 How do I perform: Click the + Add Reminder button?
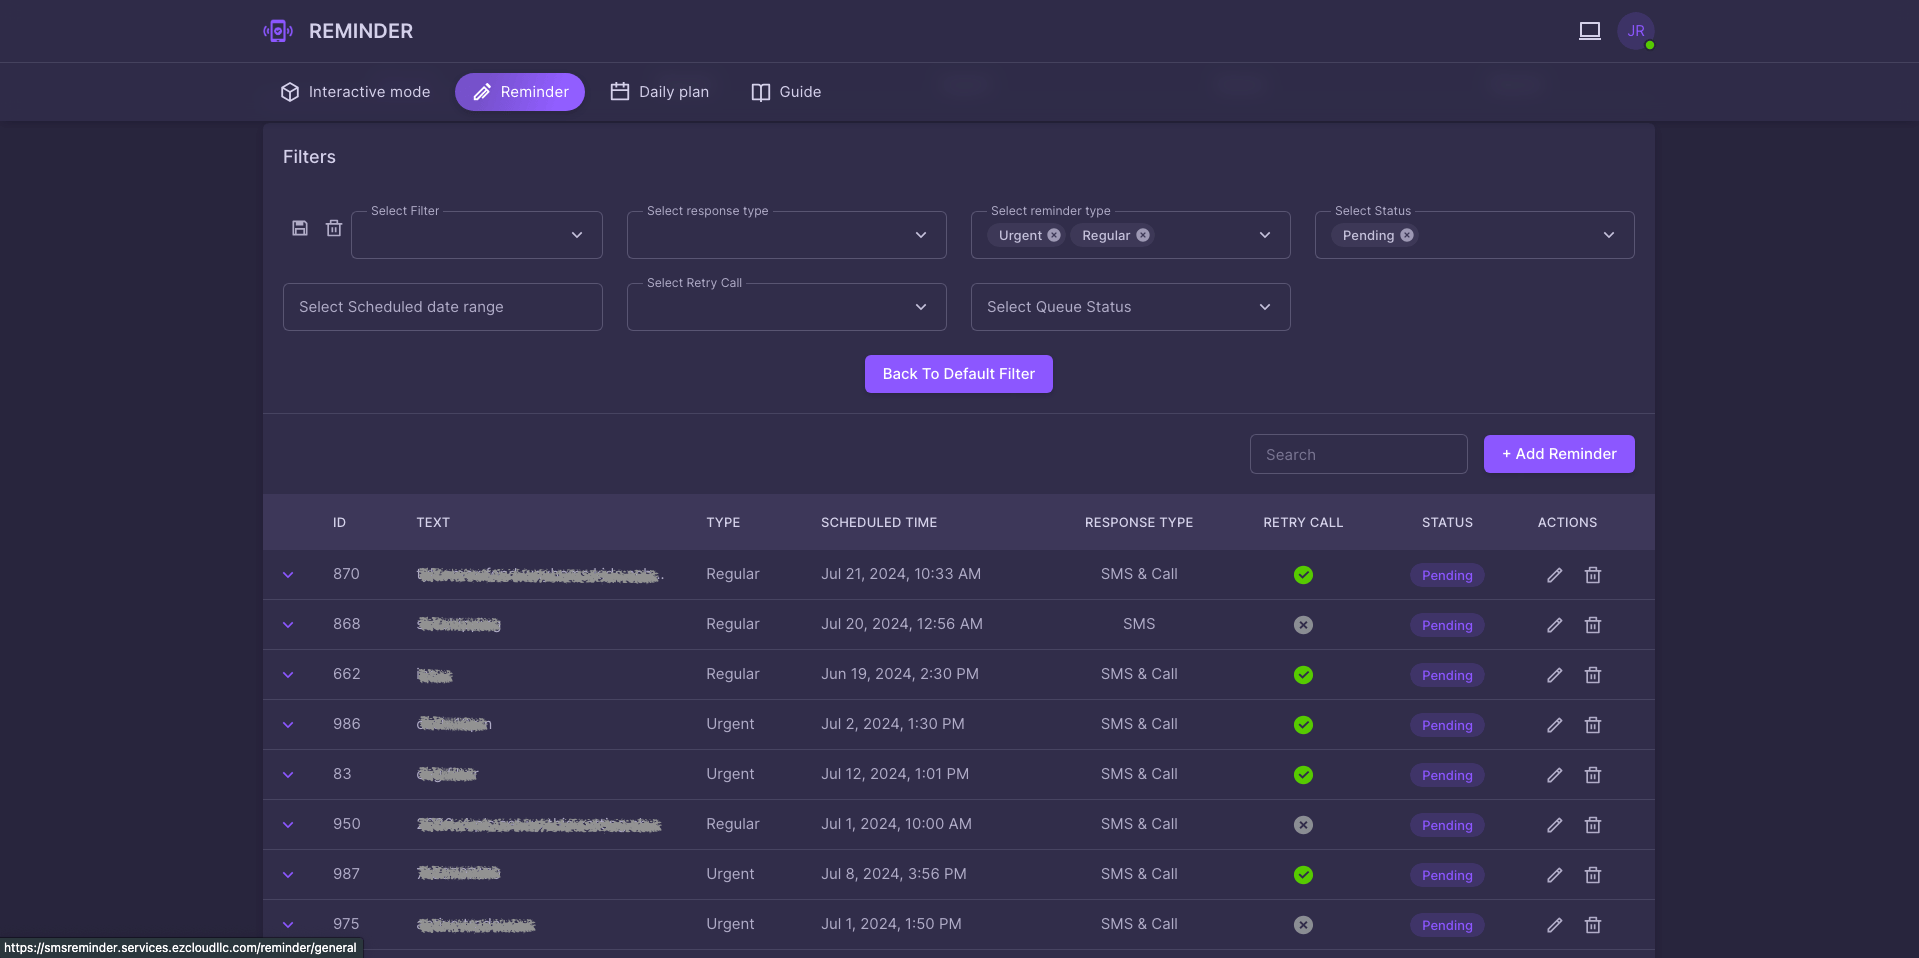coord(1559,454)
